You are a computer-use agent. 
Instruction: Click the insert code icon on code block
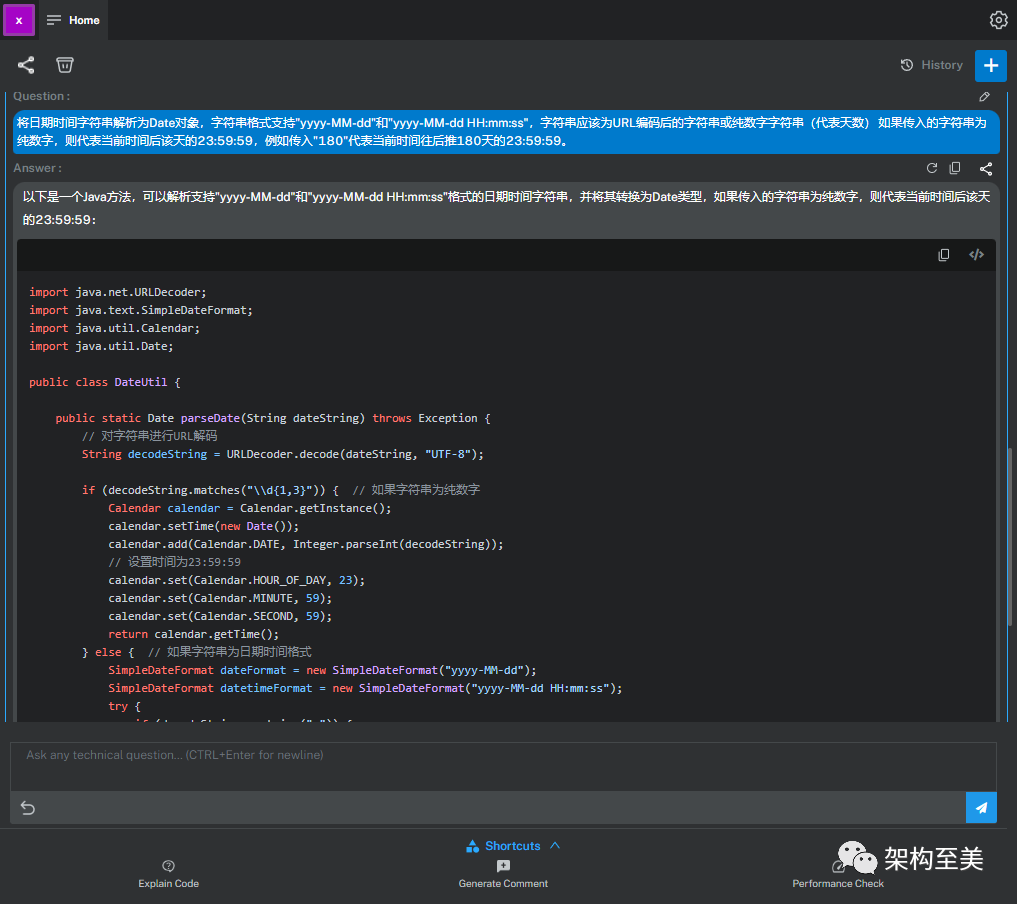[x=977, y=255]
